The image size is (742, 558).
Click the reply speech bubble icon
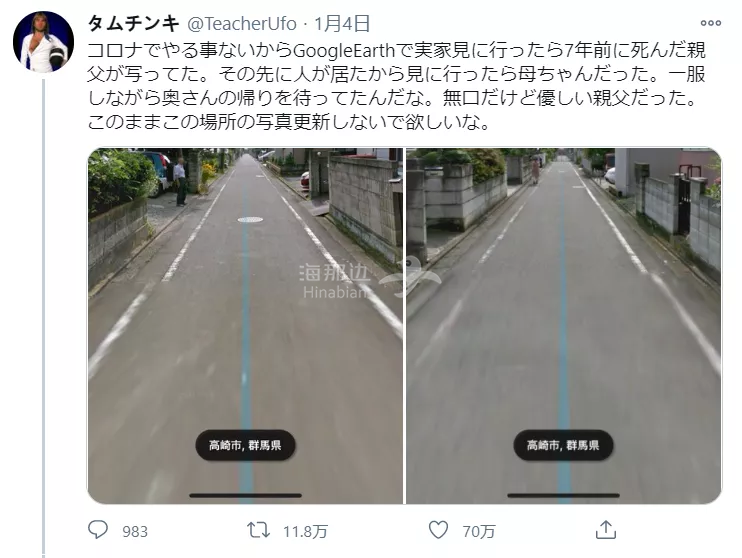(98, 530)
